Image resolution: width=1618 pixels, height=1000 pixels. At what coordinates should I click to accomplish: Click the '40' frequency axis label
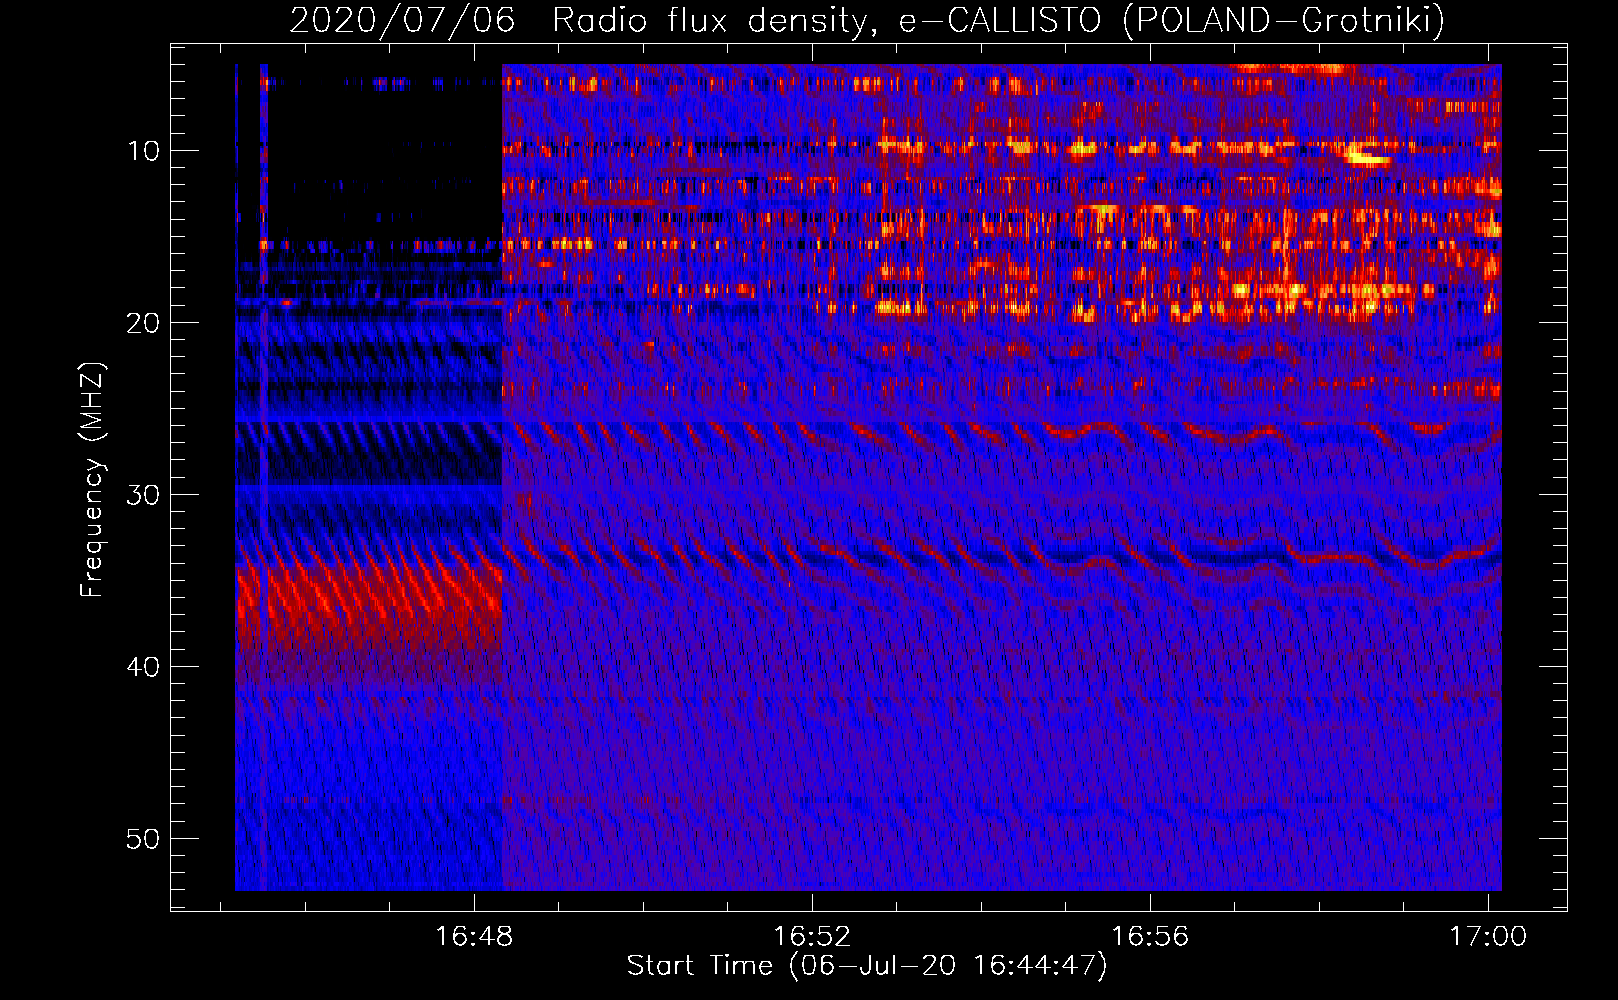[x=144, y=667]
